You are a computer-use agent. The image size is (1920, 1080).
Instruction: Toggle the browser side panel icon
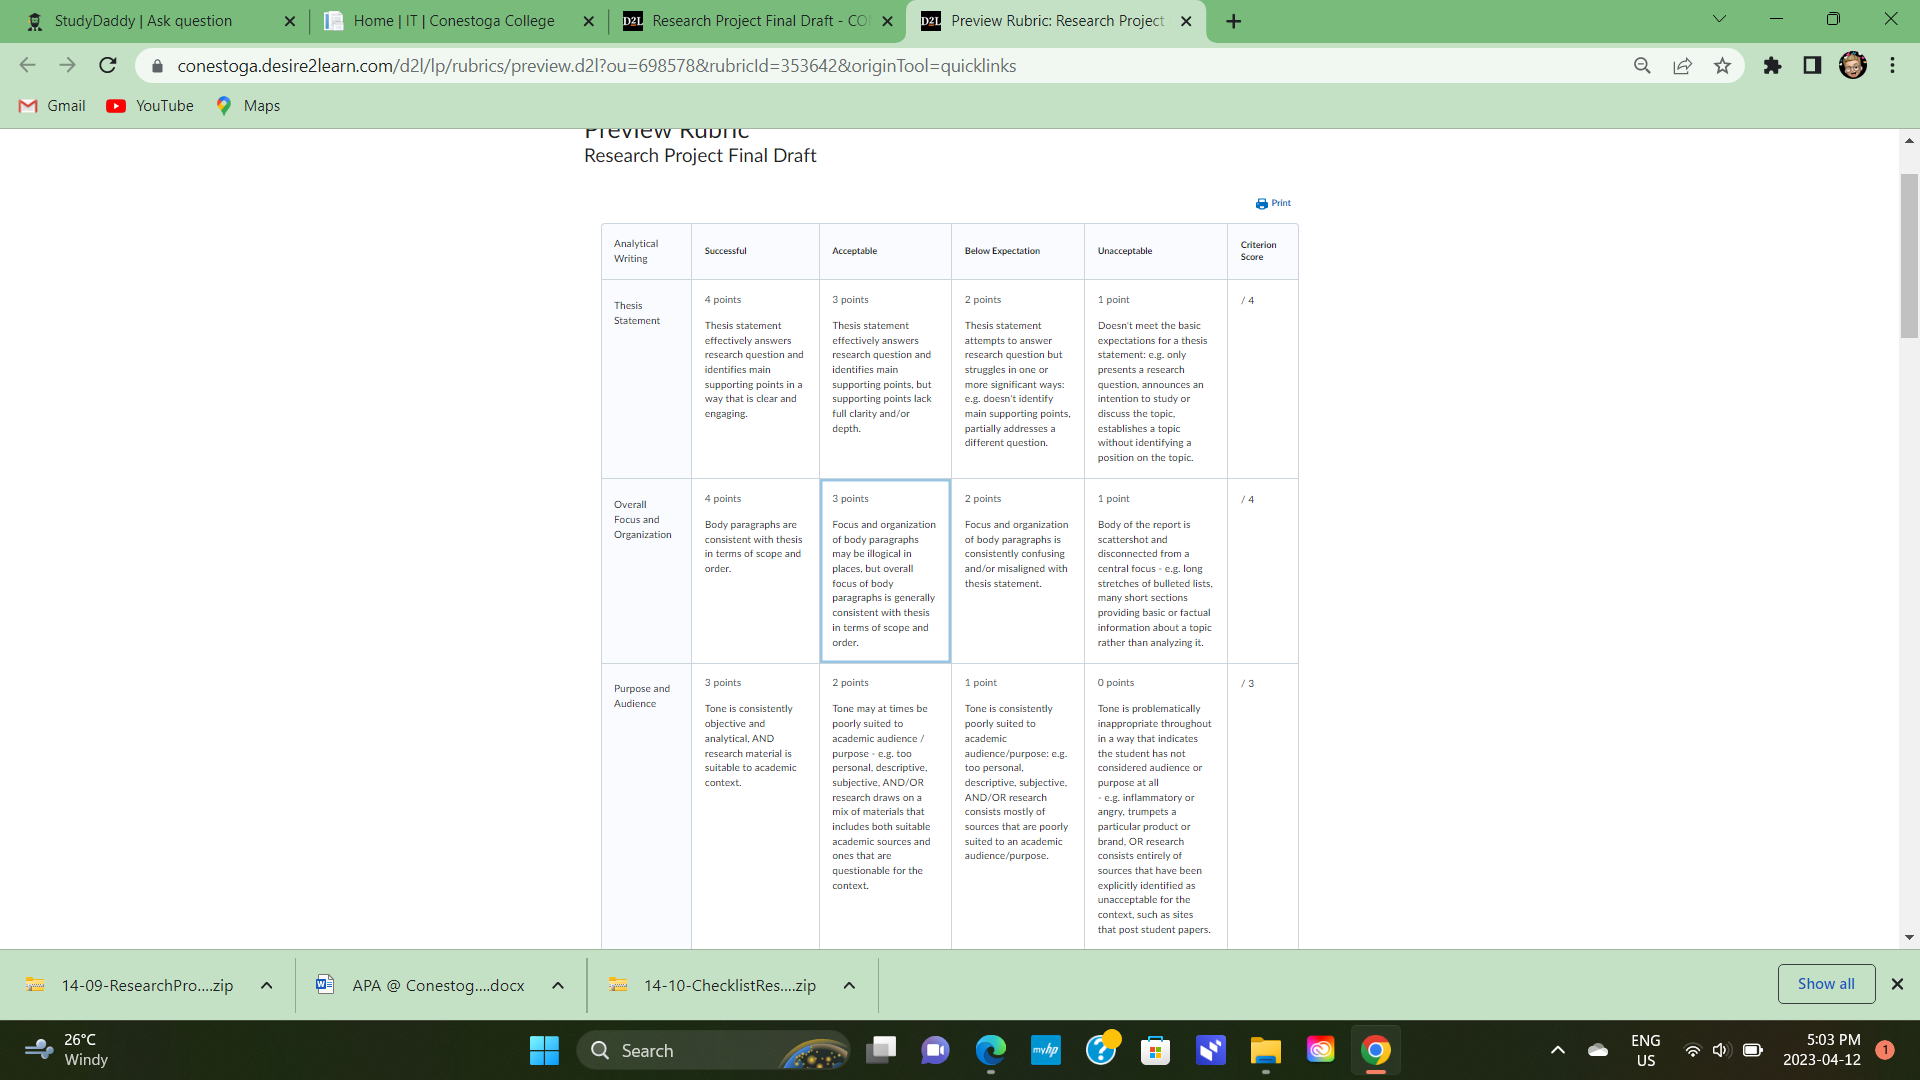click(1812, 66)
